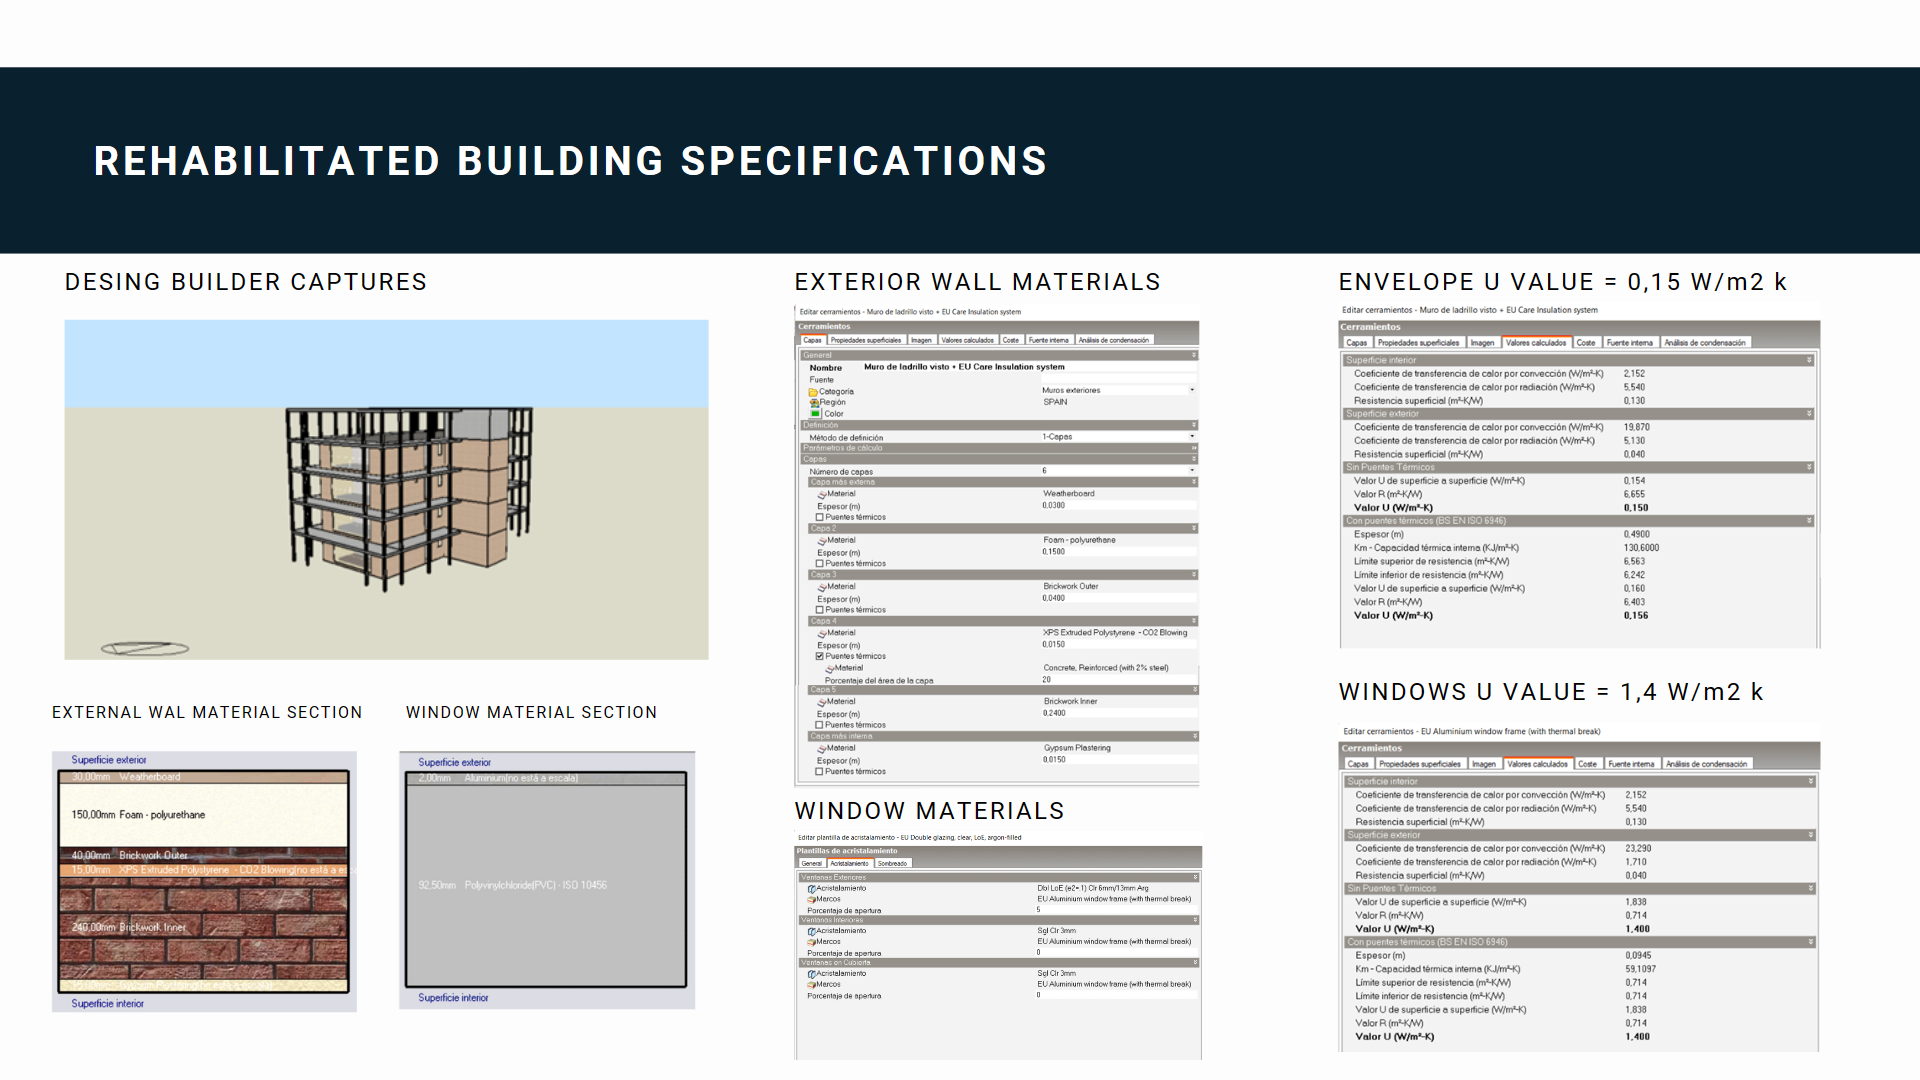This screenshot has height=1080, width=1920.
Task: Click Valor U 0,150 in envelope panel
Action: (1636, 508)
